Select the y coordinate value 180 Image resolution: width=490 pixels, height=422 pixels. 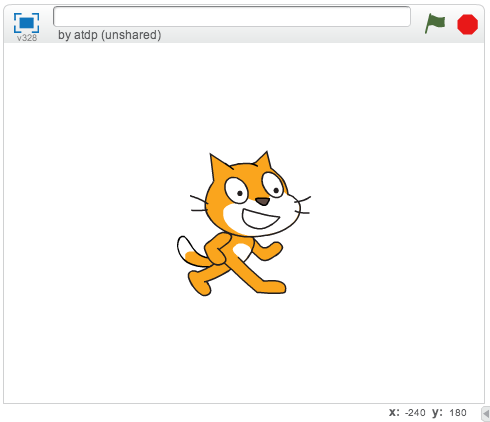(458, 413)
